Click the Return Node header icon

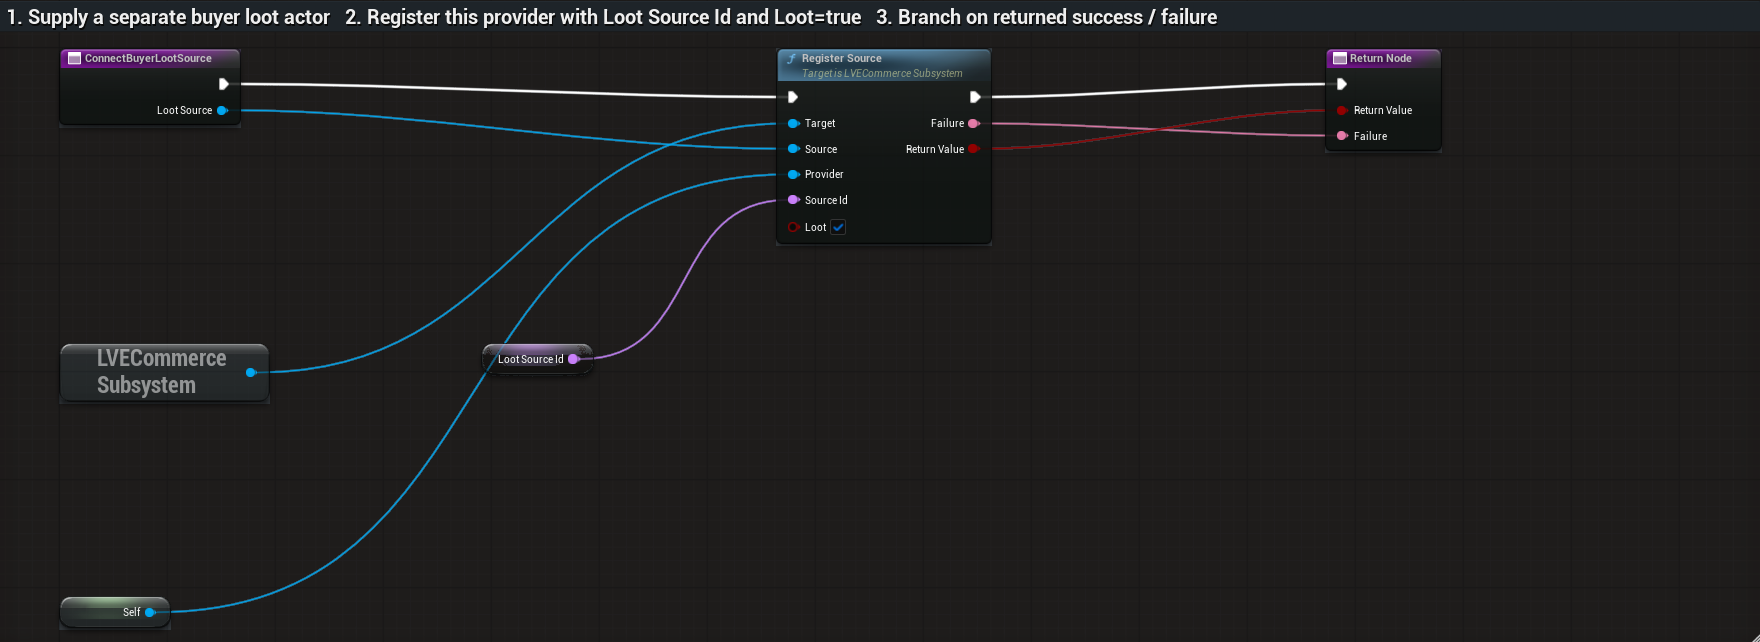click(x=1340, y=58)
